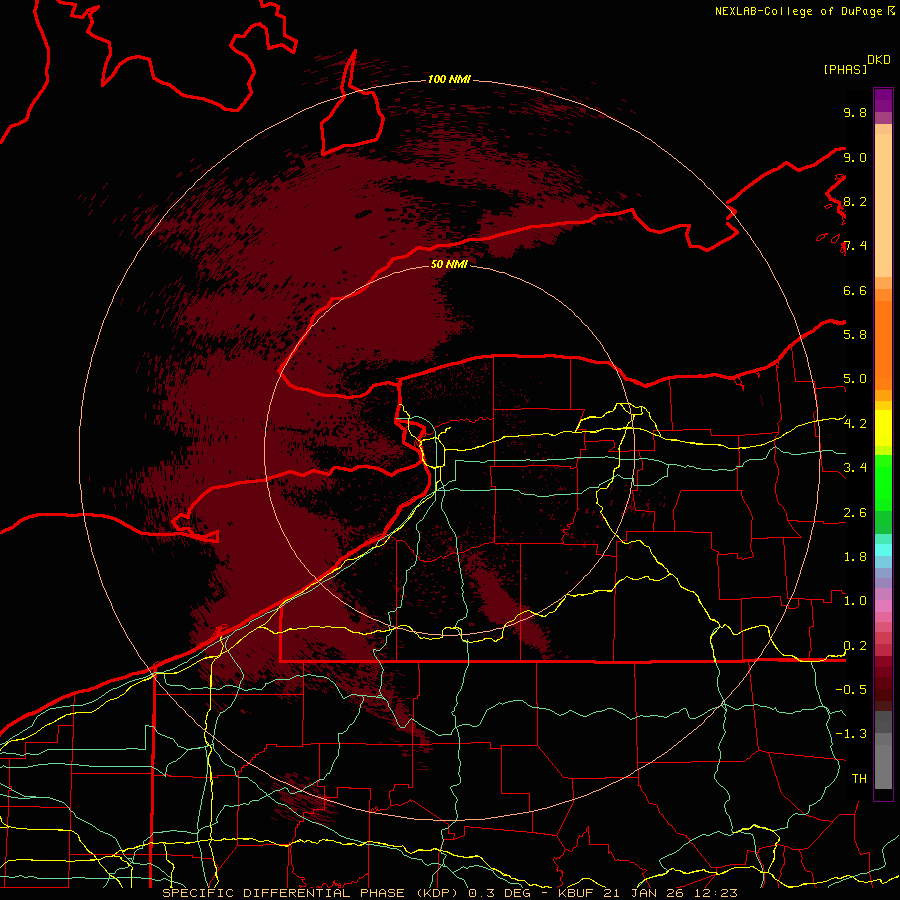Click the [PHAS] legend header

click(x=845, y=69)
